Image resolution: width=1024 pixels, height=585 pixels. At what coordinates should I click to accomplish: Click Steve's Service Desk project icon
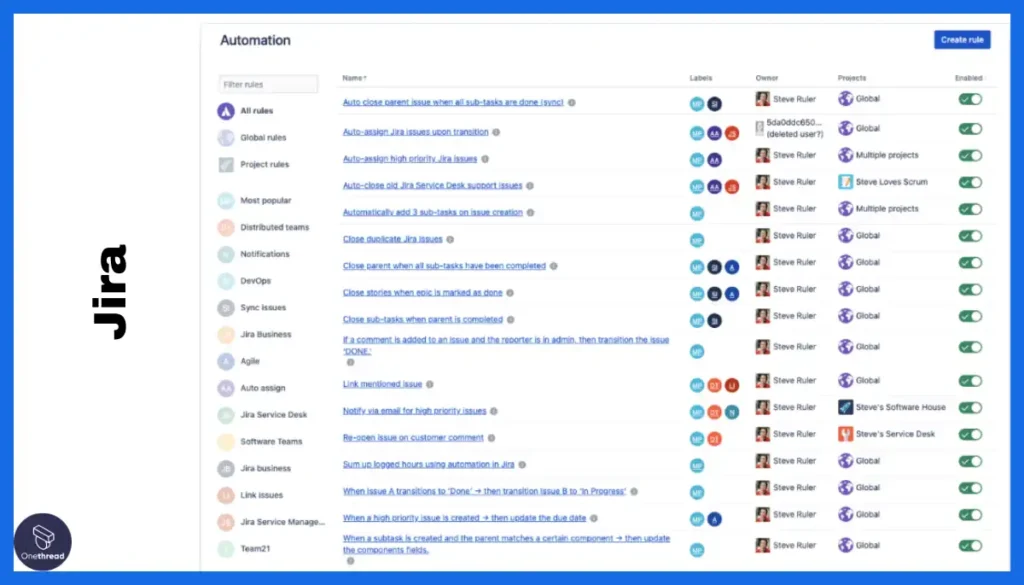point(846,434)
